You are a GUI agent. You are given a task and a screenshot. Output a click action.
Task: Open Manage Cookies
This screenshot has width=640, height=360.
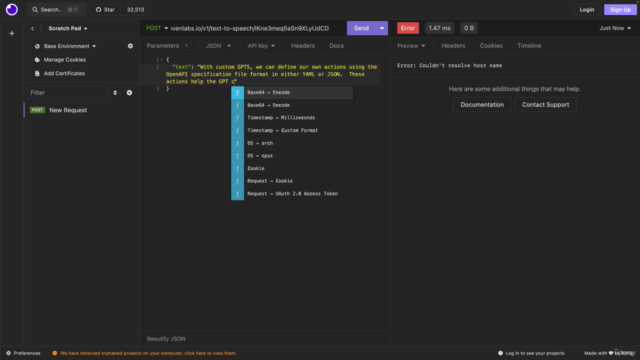click(x=60, y=60)
